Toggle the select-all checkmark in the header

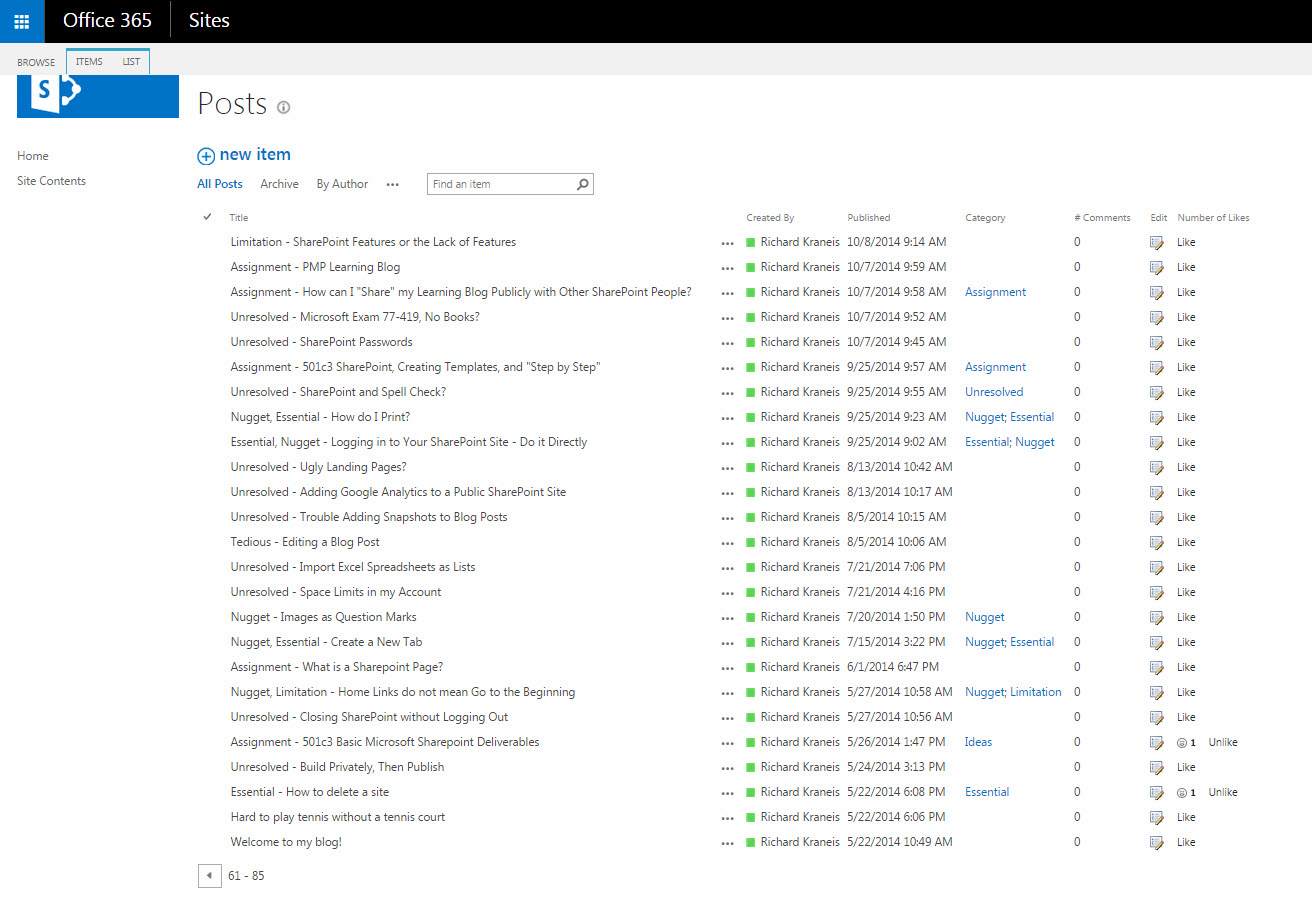(x=207, y=217)
